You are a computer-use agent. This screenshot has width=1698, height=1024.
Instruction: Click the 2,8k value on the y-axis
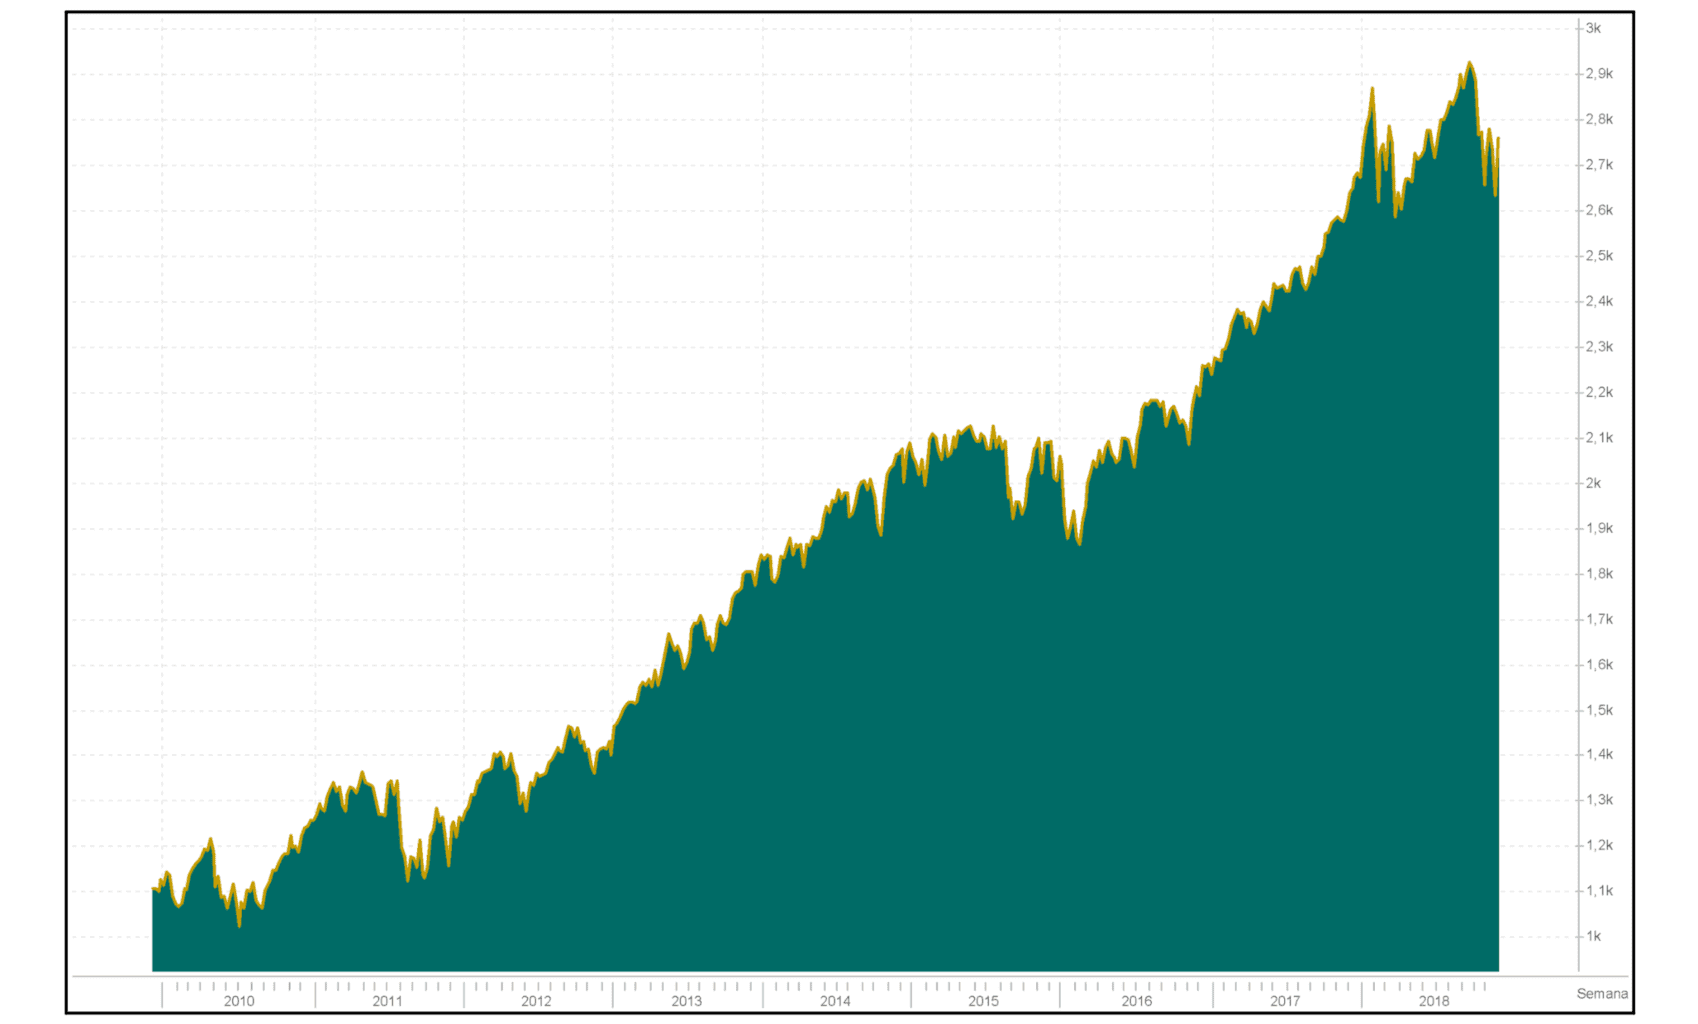[x=1600, y=119]
